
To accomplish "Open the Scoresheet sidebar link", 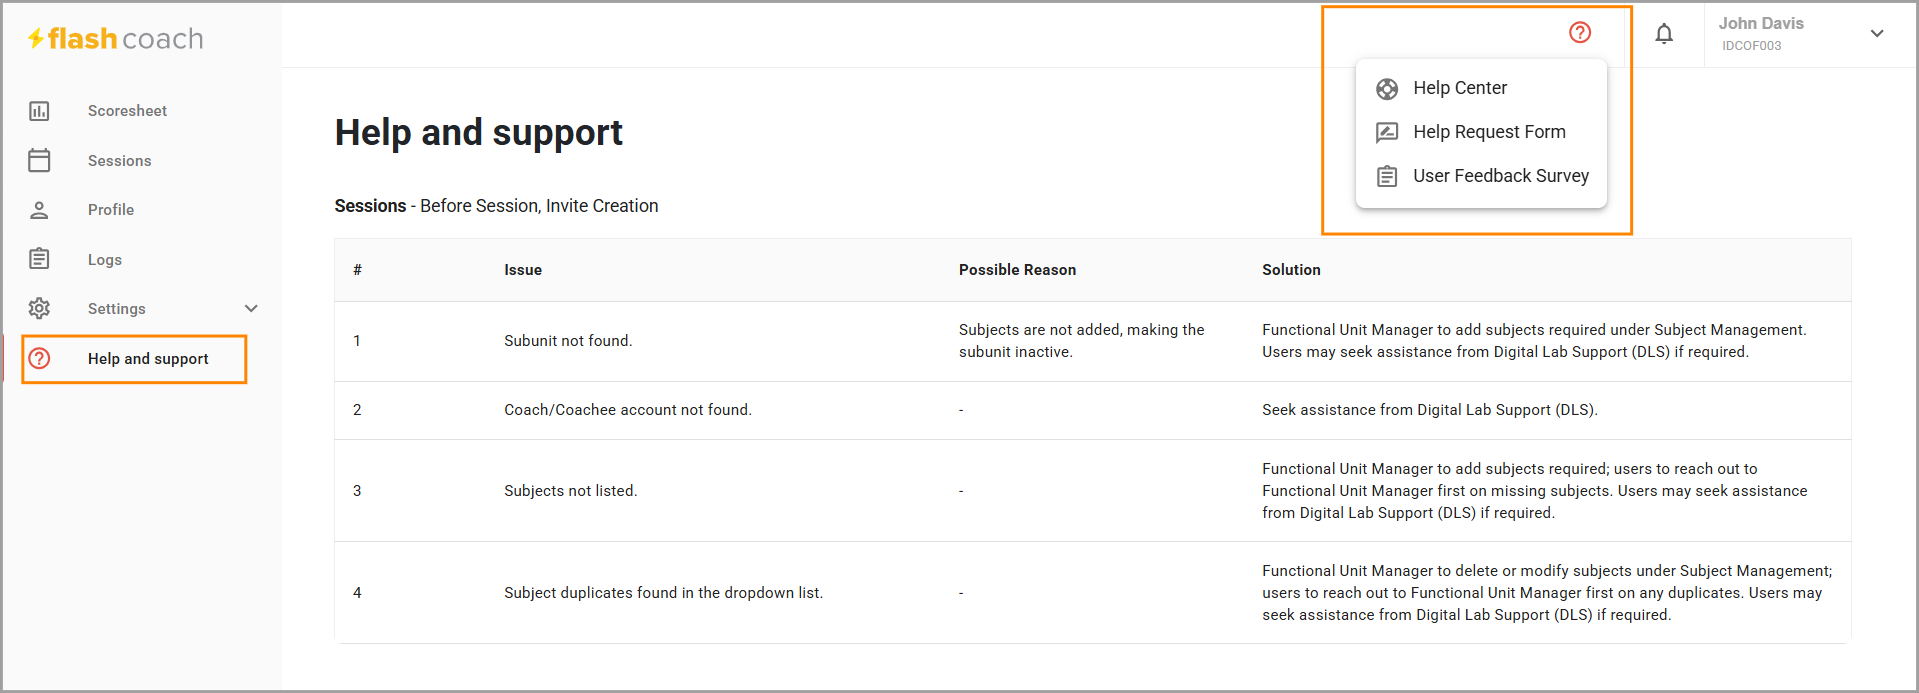I will tap(127, 111).
